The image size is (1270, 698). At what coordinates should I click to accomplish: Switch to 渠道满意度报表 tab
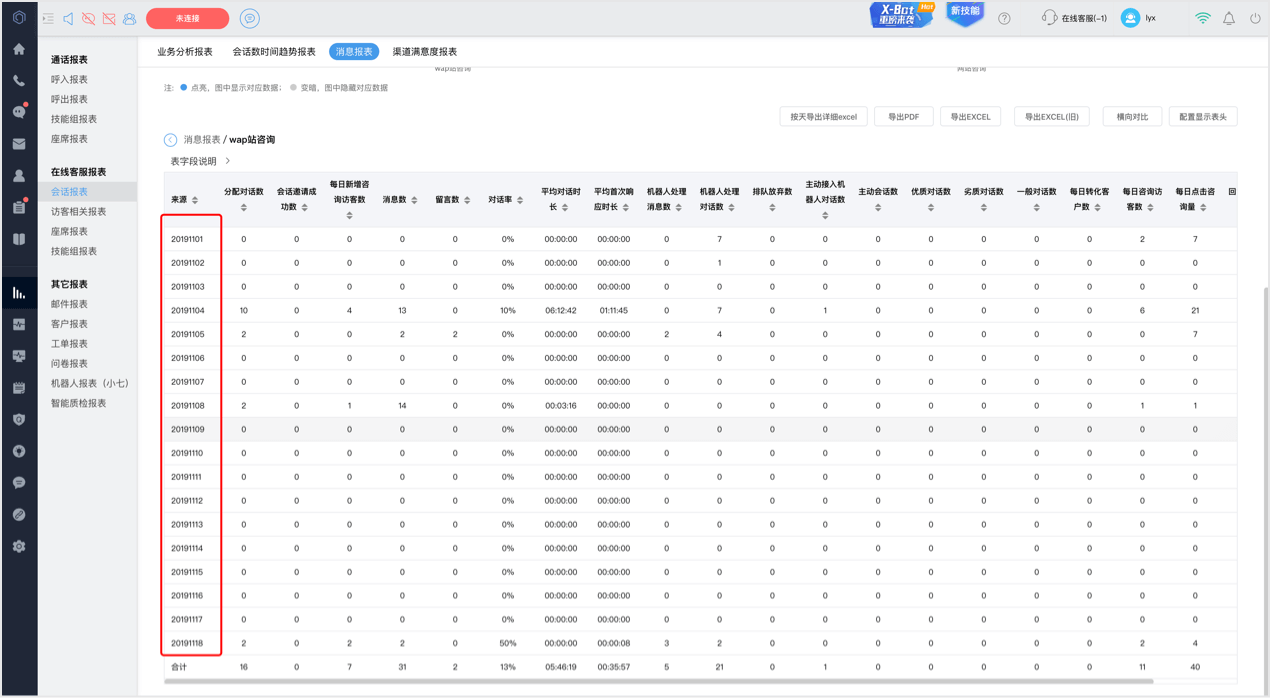425,51
